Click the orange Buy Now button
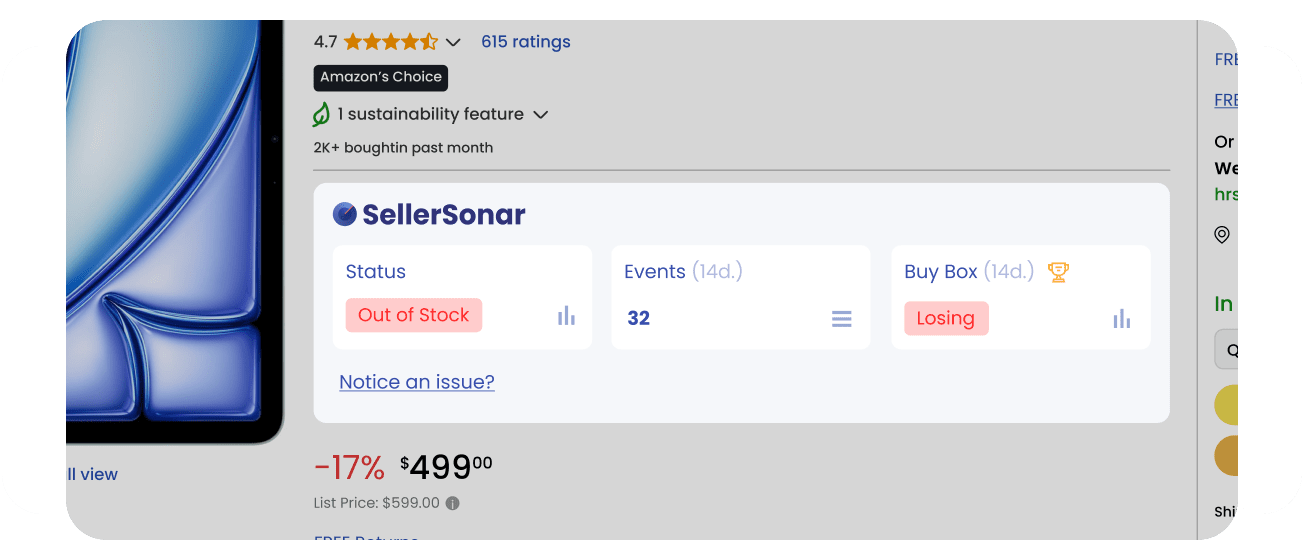Image resolution: width=1302 pixels, height=560 pixels. 1226,456
